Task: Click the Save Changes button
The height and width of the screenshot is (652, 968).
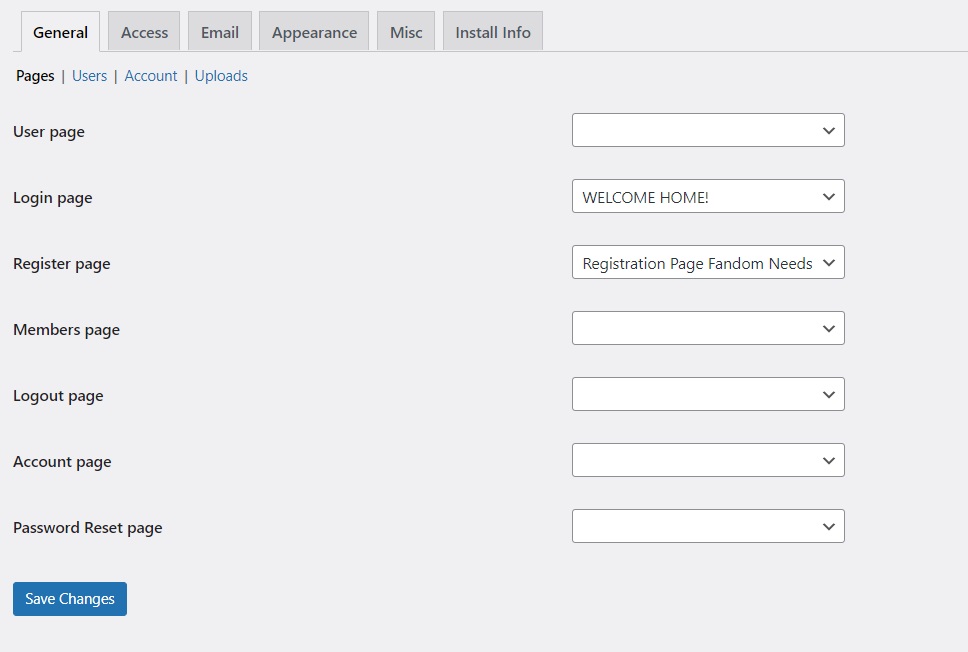Action: (70, 599)
